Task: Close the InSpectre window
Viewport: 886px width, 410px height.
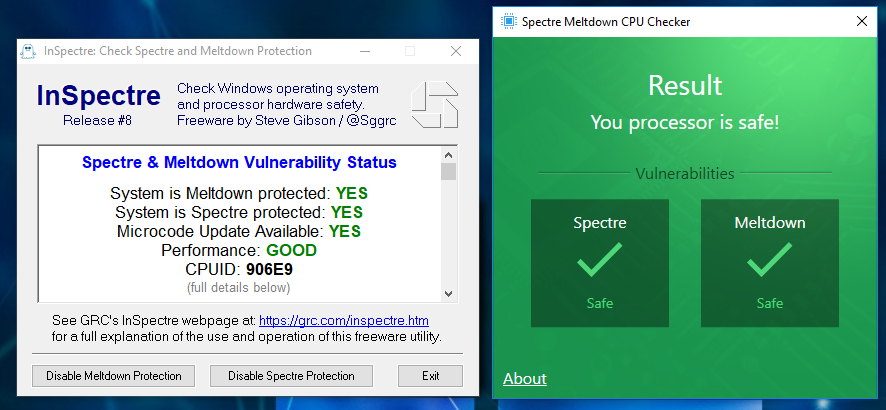Action: [455, 51]
